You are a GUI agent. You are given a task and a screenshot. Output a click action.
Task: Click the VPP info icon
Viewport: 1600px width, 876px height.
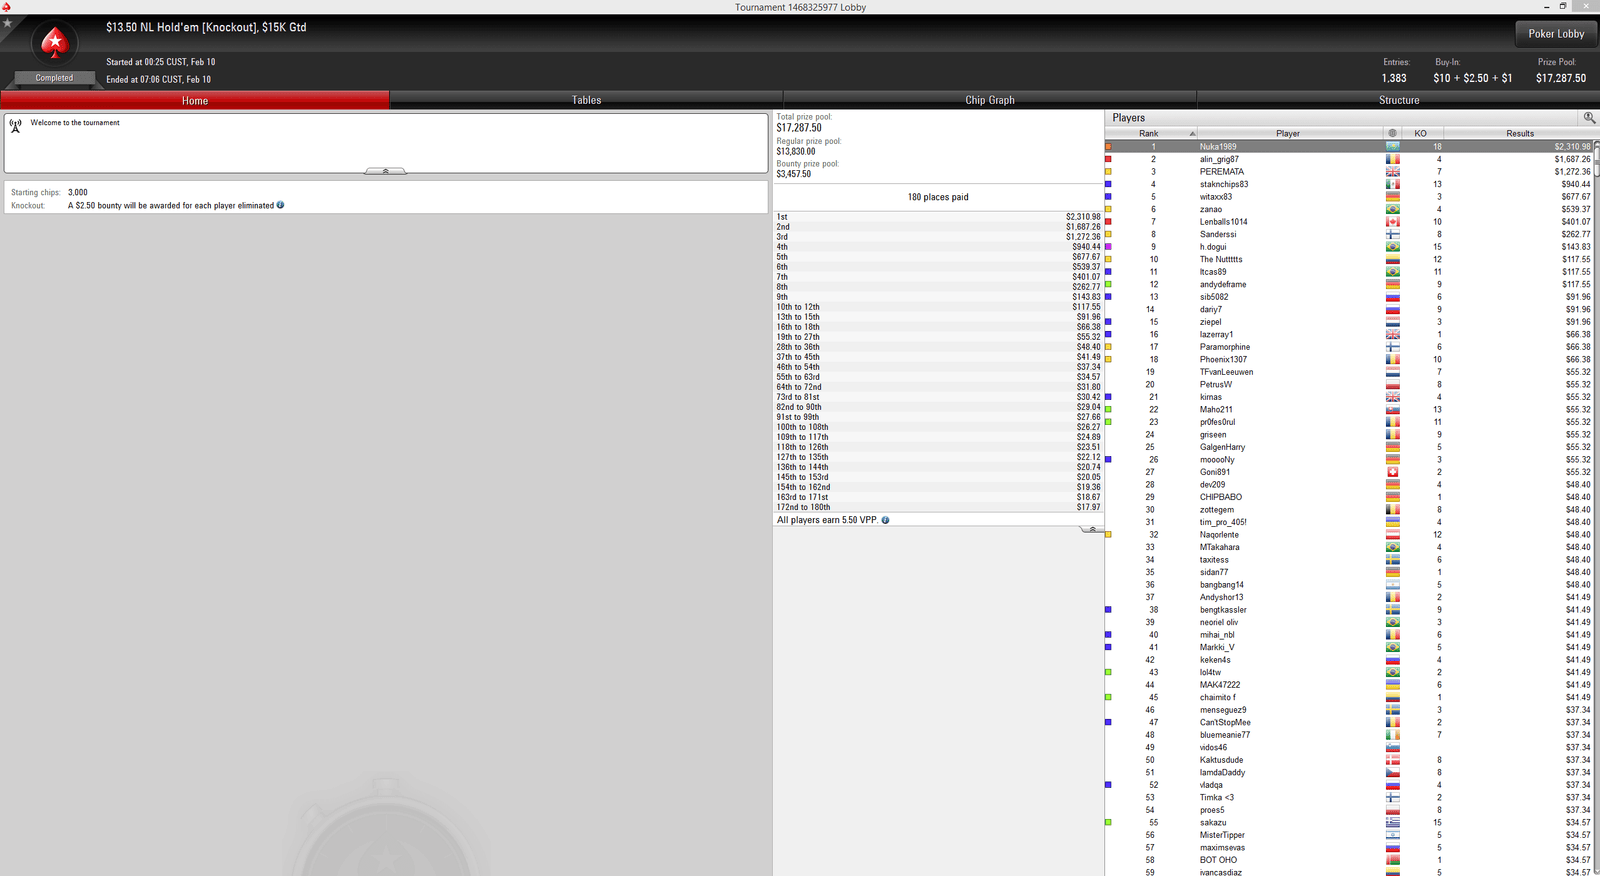tap(885, 520)
